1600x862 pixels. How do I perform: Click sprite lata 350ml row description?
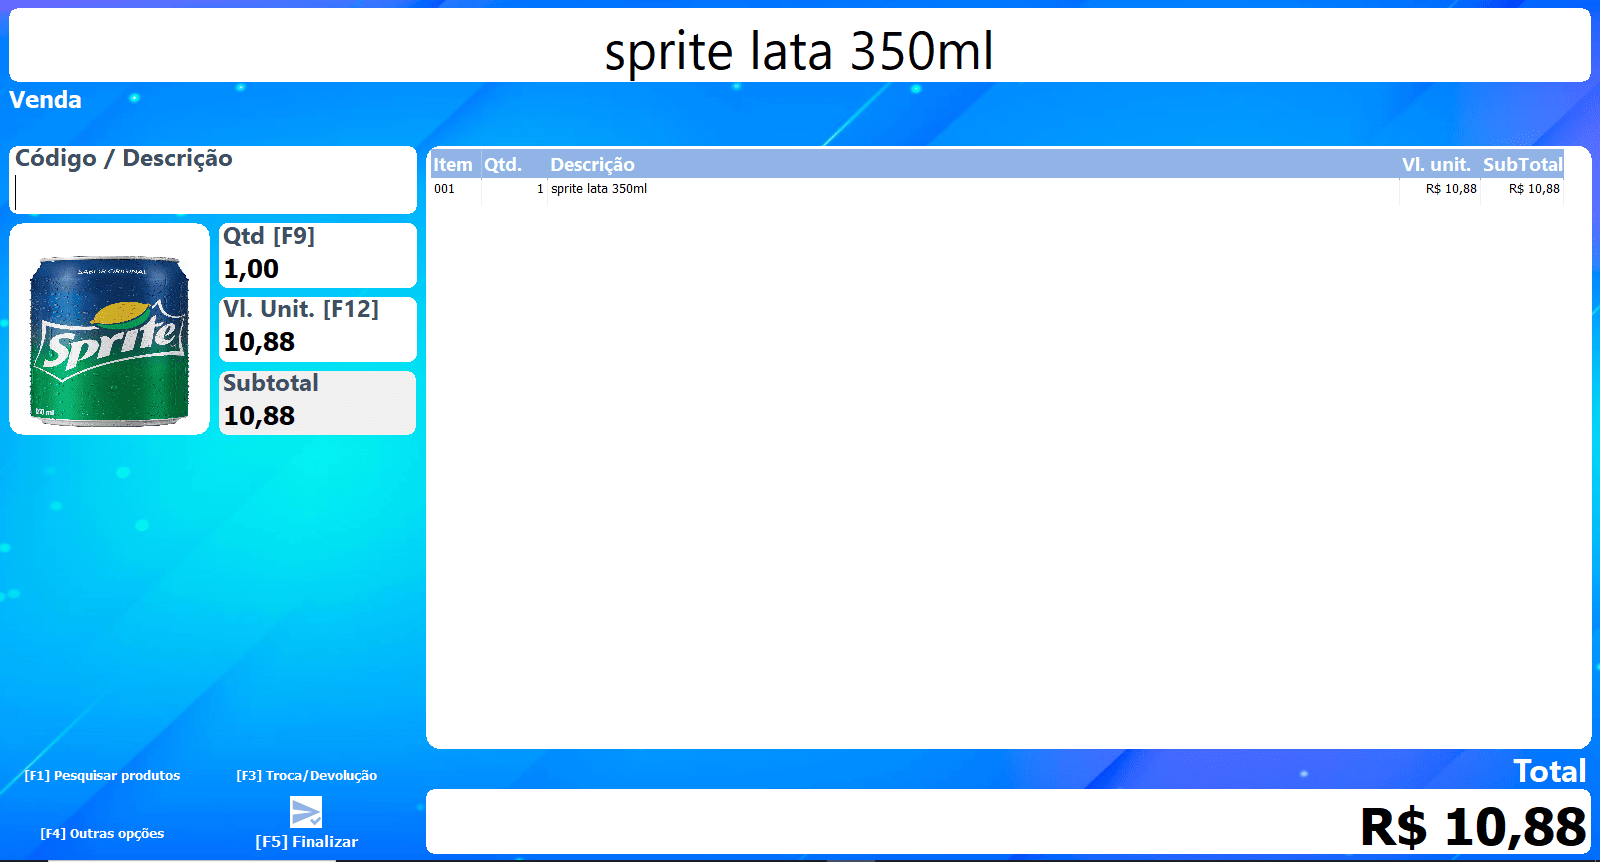tap(599, 189)
